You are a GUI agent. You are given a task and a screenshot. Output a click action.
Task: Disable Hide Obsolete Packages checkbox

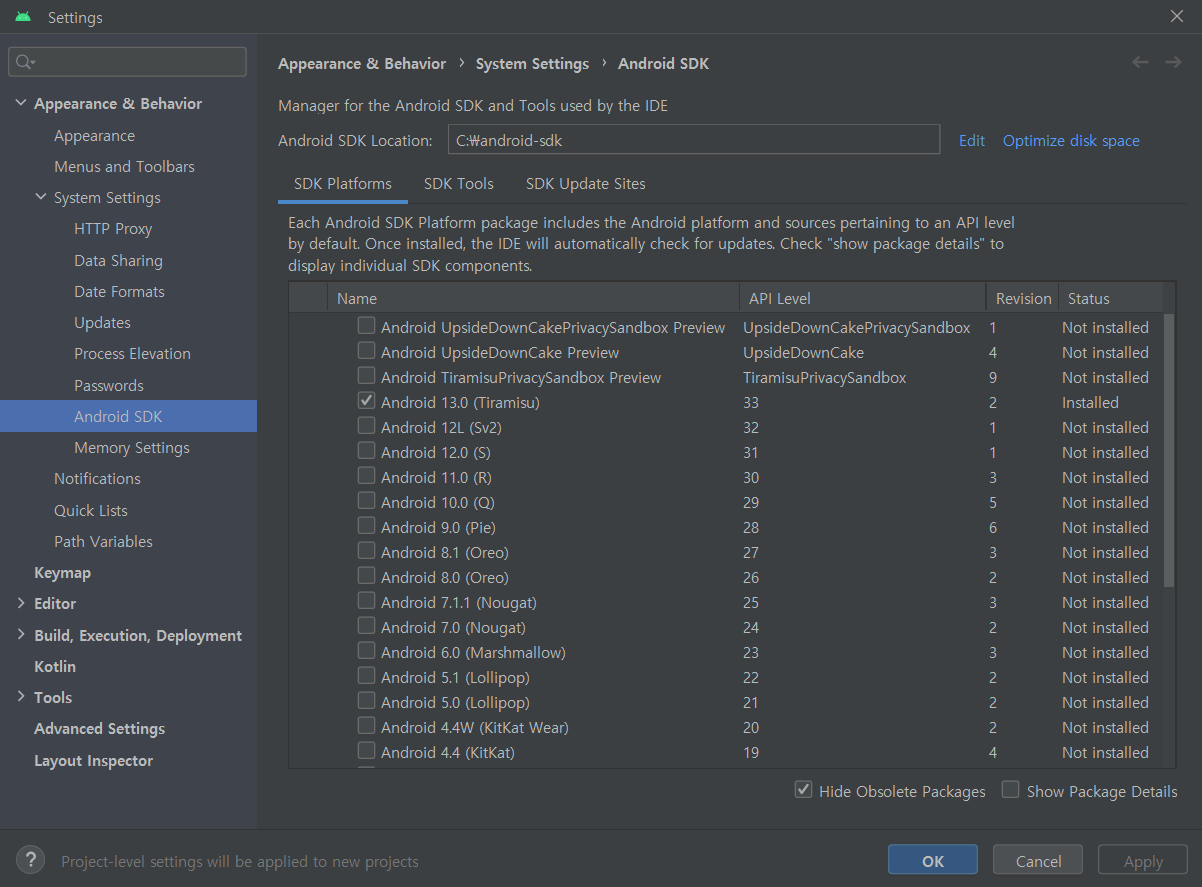[803, 790]
